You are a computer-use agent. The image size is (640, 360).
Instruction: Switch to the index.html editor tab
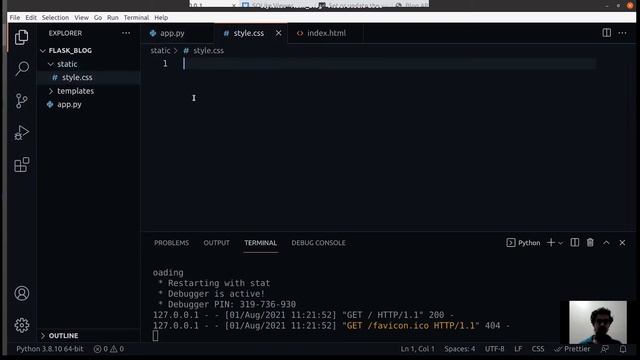[326, 33]
